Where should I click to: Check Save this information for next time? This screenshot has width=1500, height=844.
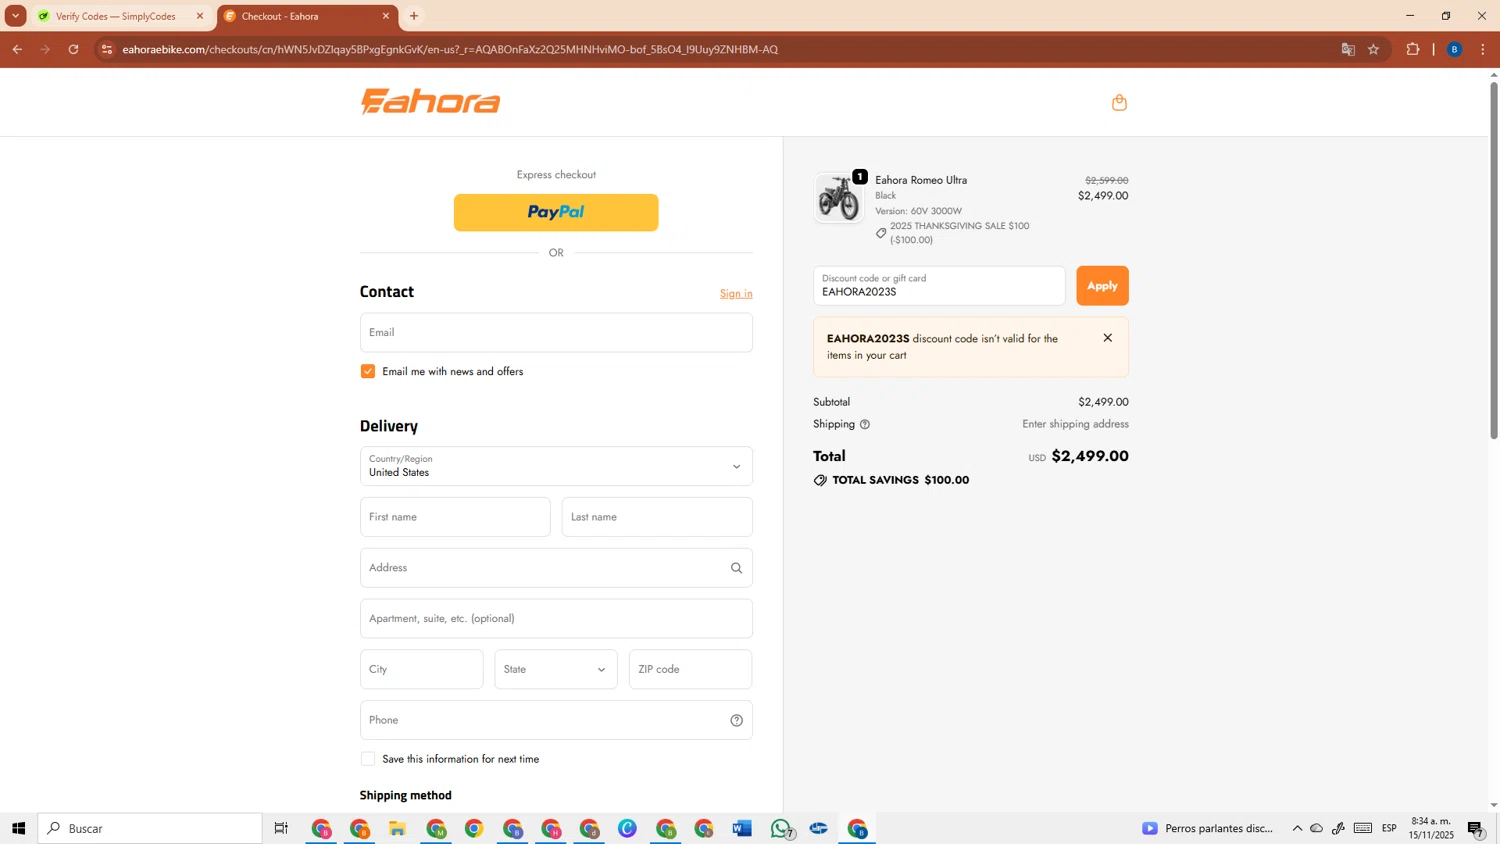tap(368, 759)
